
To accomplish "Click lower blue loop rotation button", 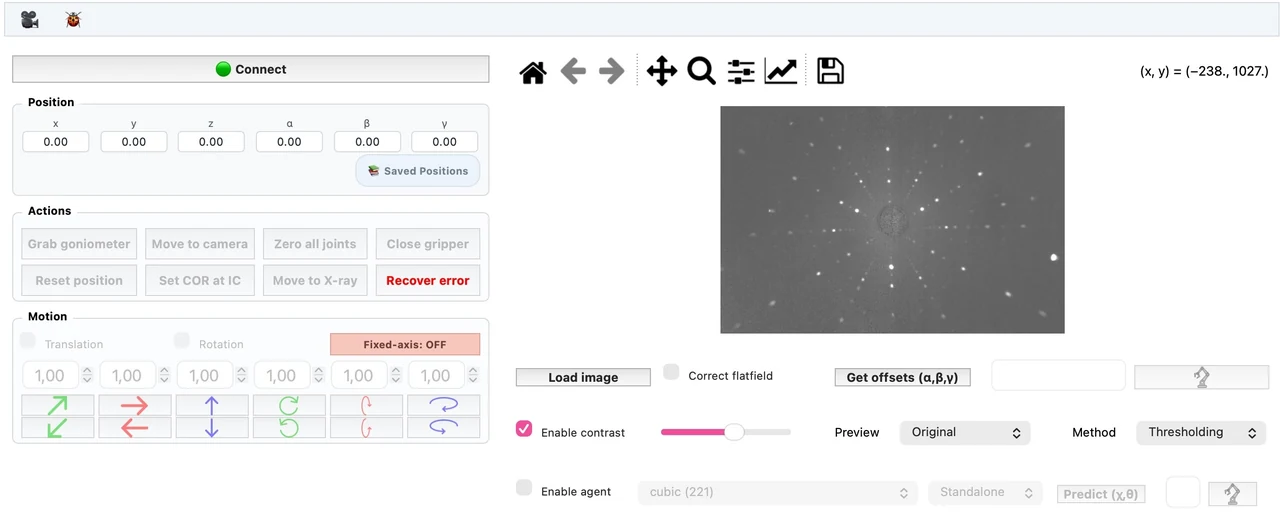I will pos(443,427).
